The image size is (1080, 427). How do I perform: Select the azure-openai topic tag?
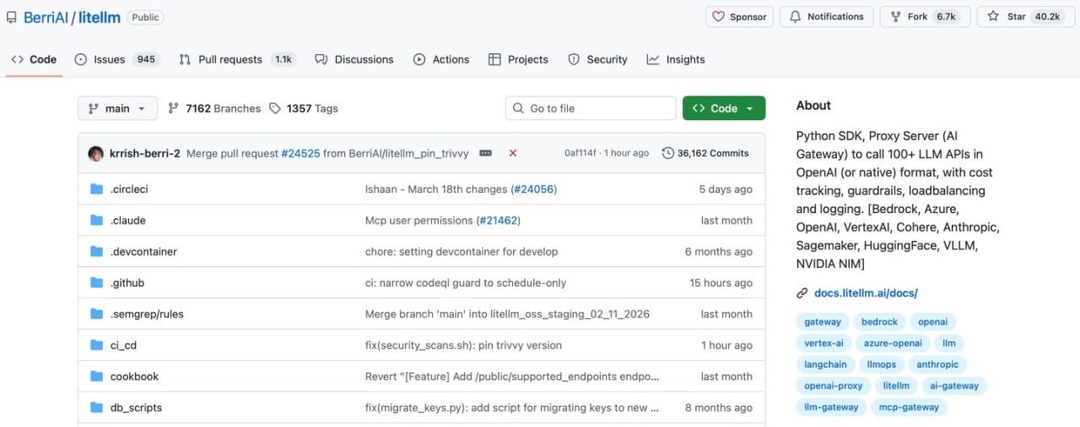[893, 343]
